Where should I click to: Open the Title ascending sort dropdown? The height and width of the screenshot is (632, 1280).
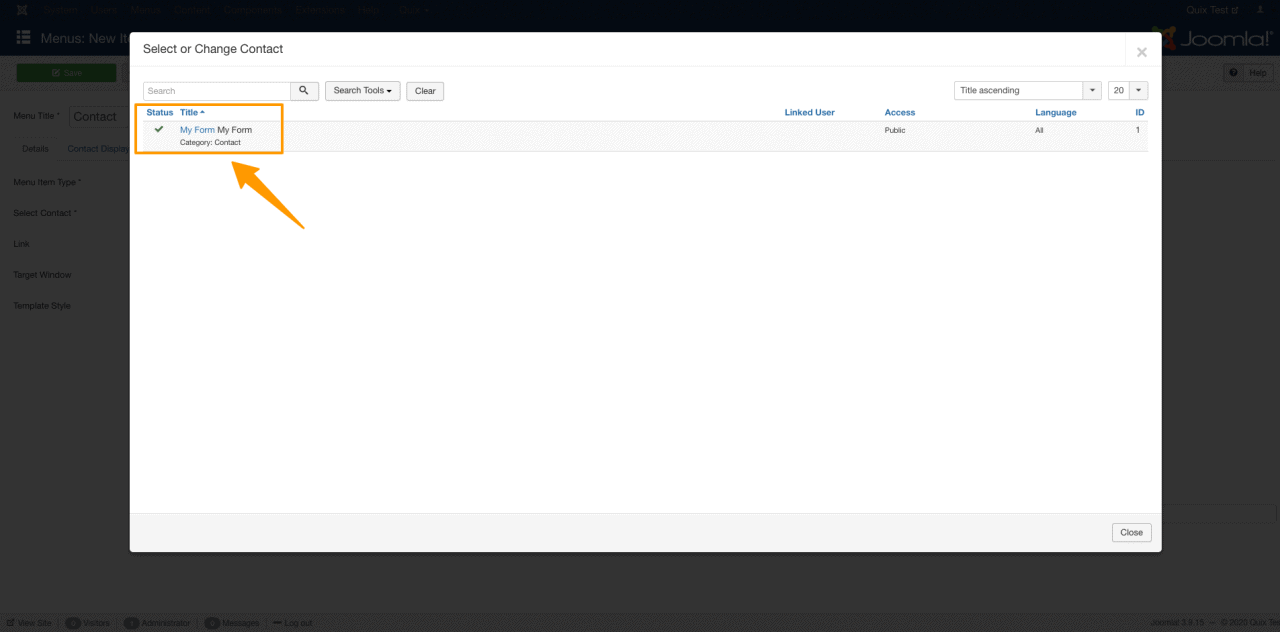[x=1028, y=91]
